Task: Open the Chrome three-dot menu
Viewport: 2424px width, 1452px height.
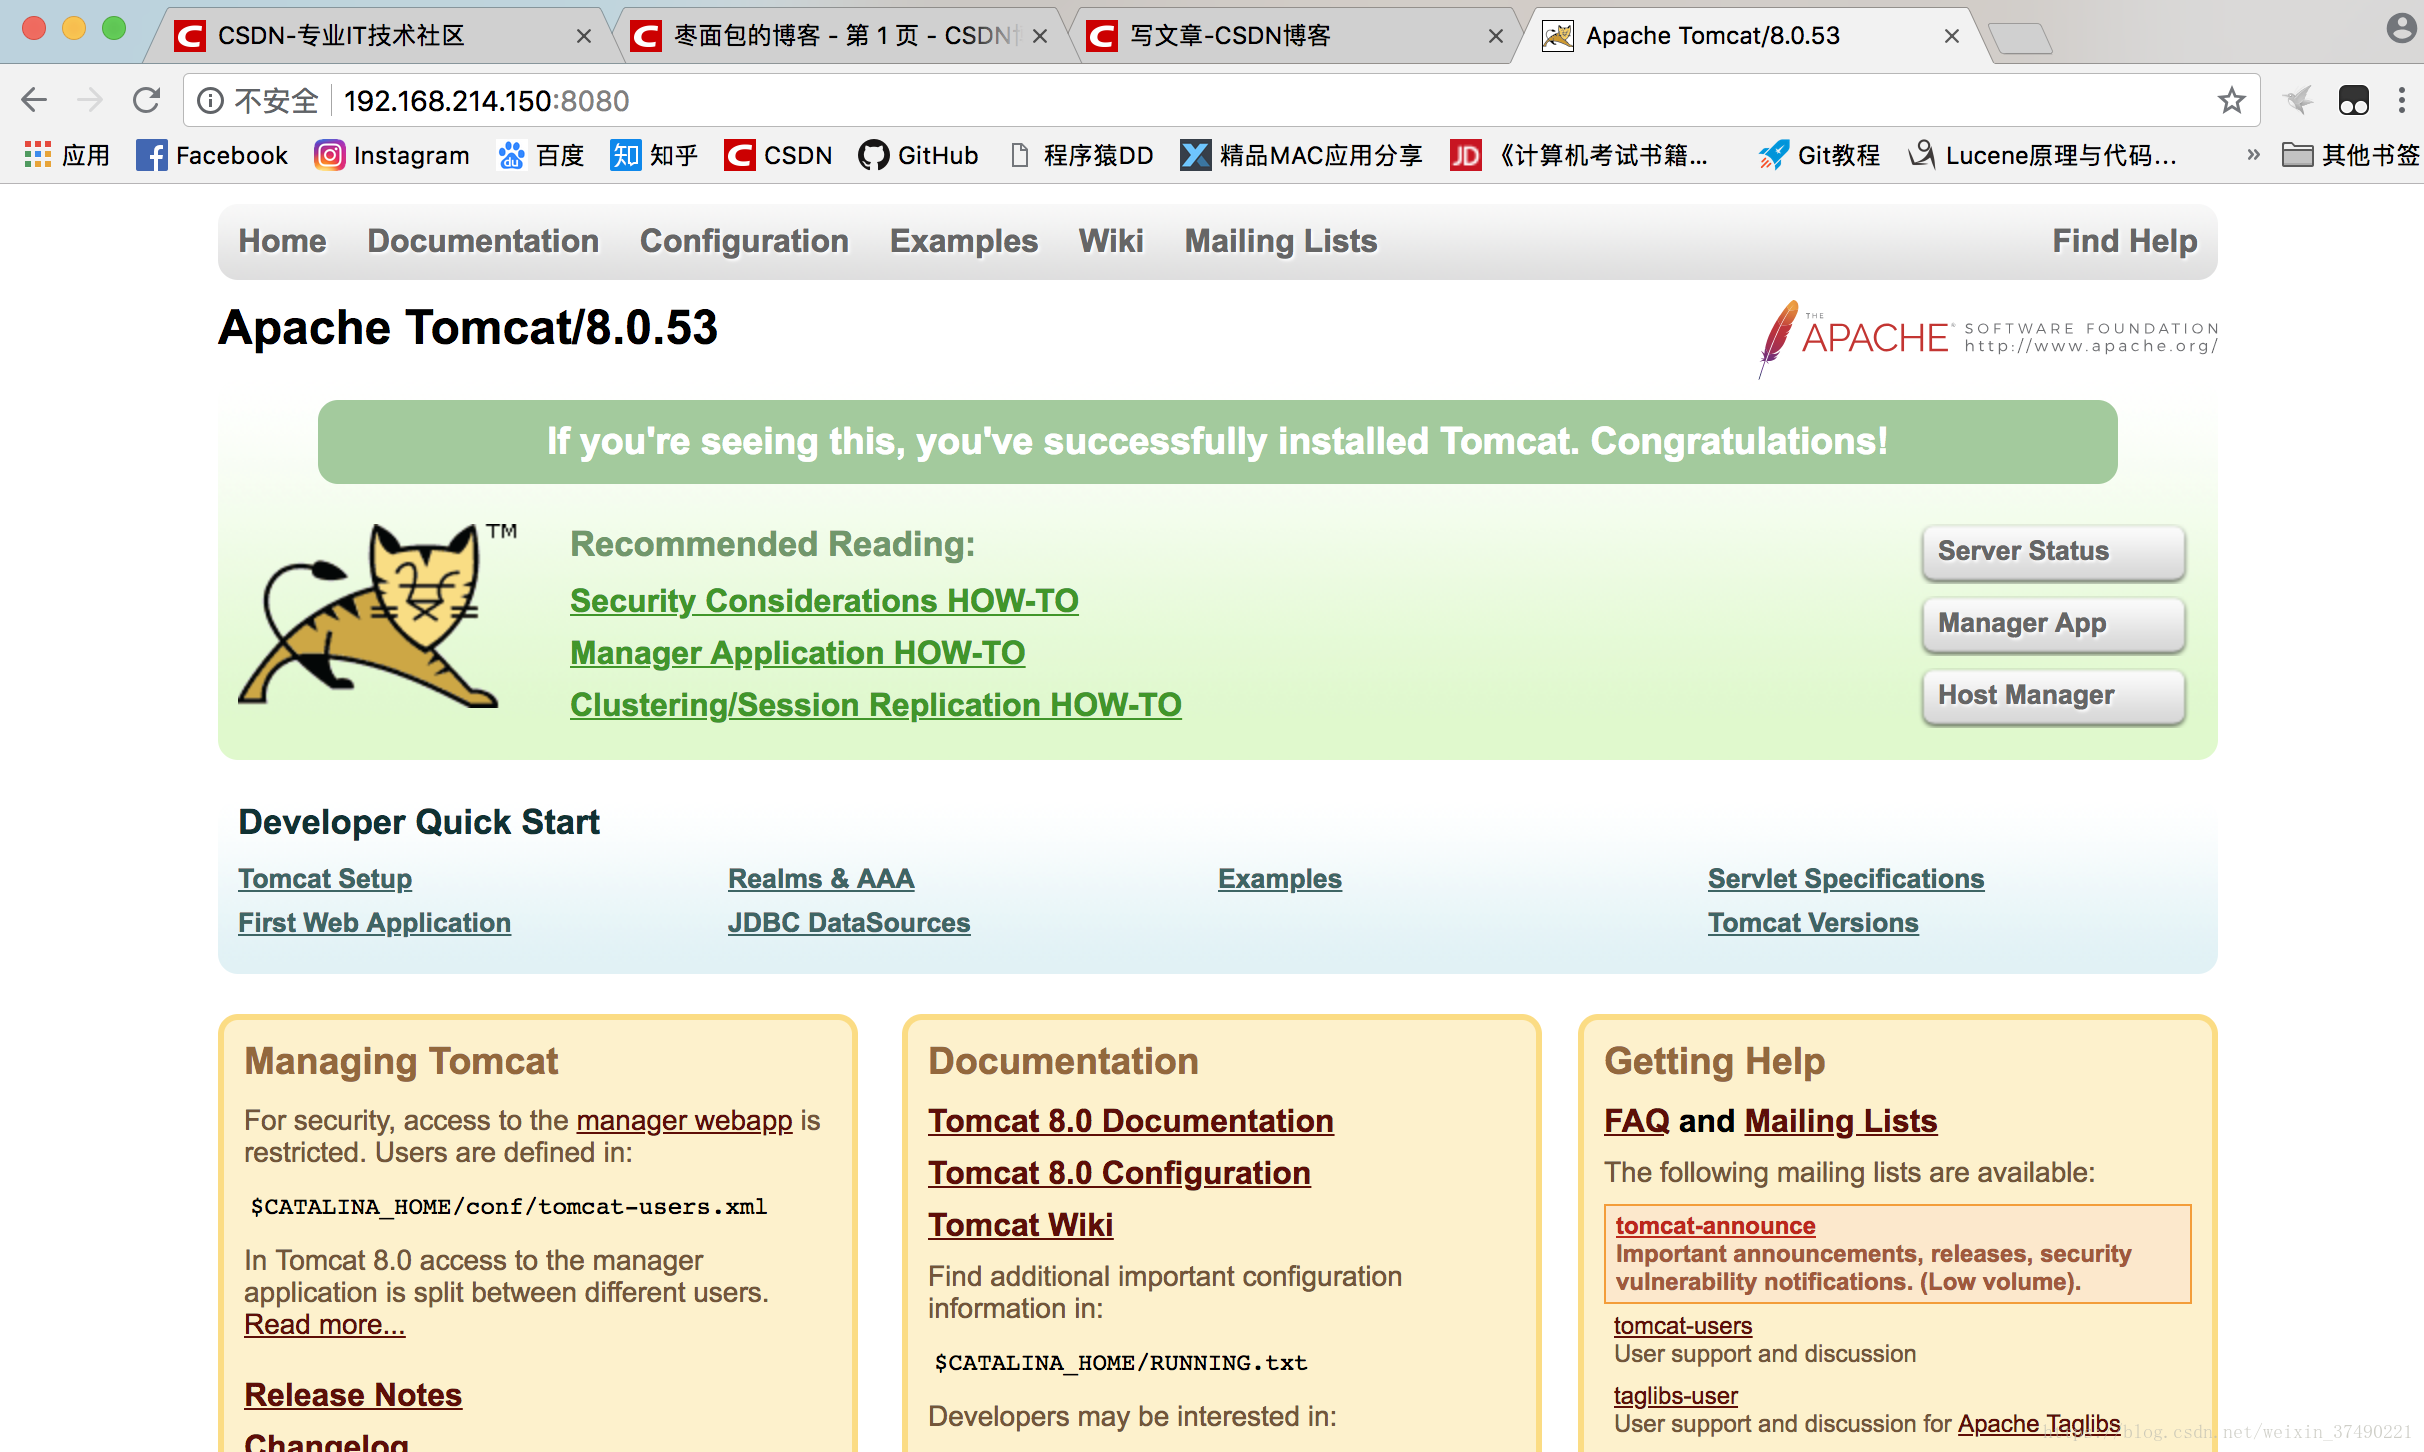Action: tap(2401, 100)
